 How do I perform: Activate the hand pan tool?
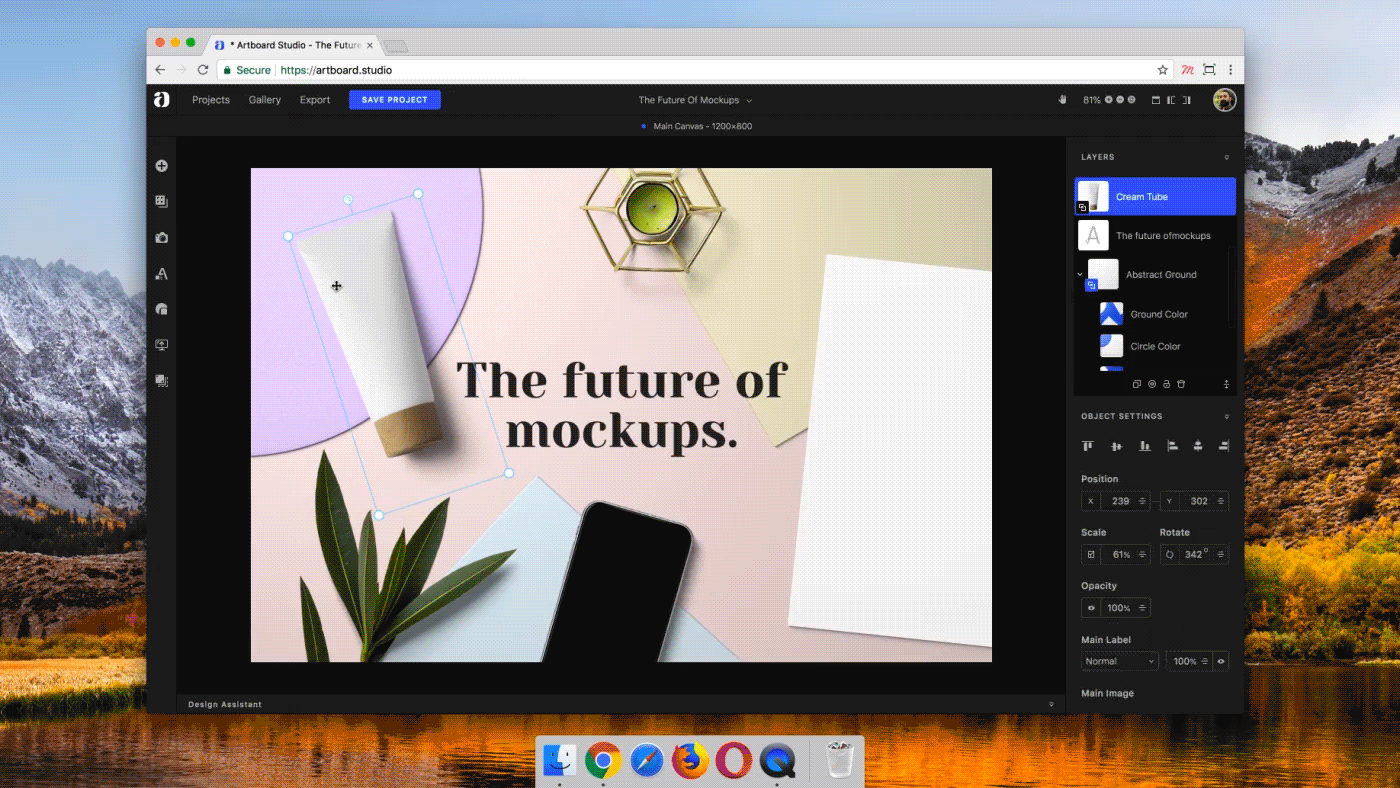[1063, 100]
